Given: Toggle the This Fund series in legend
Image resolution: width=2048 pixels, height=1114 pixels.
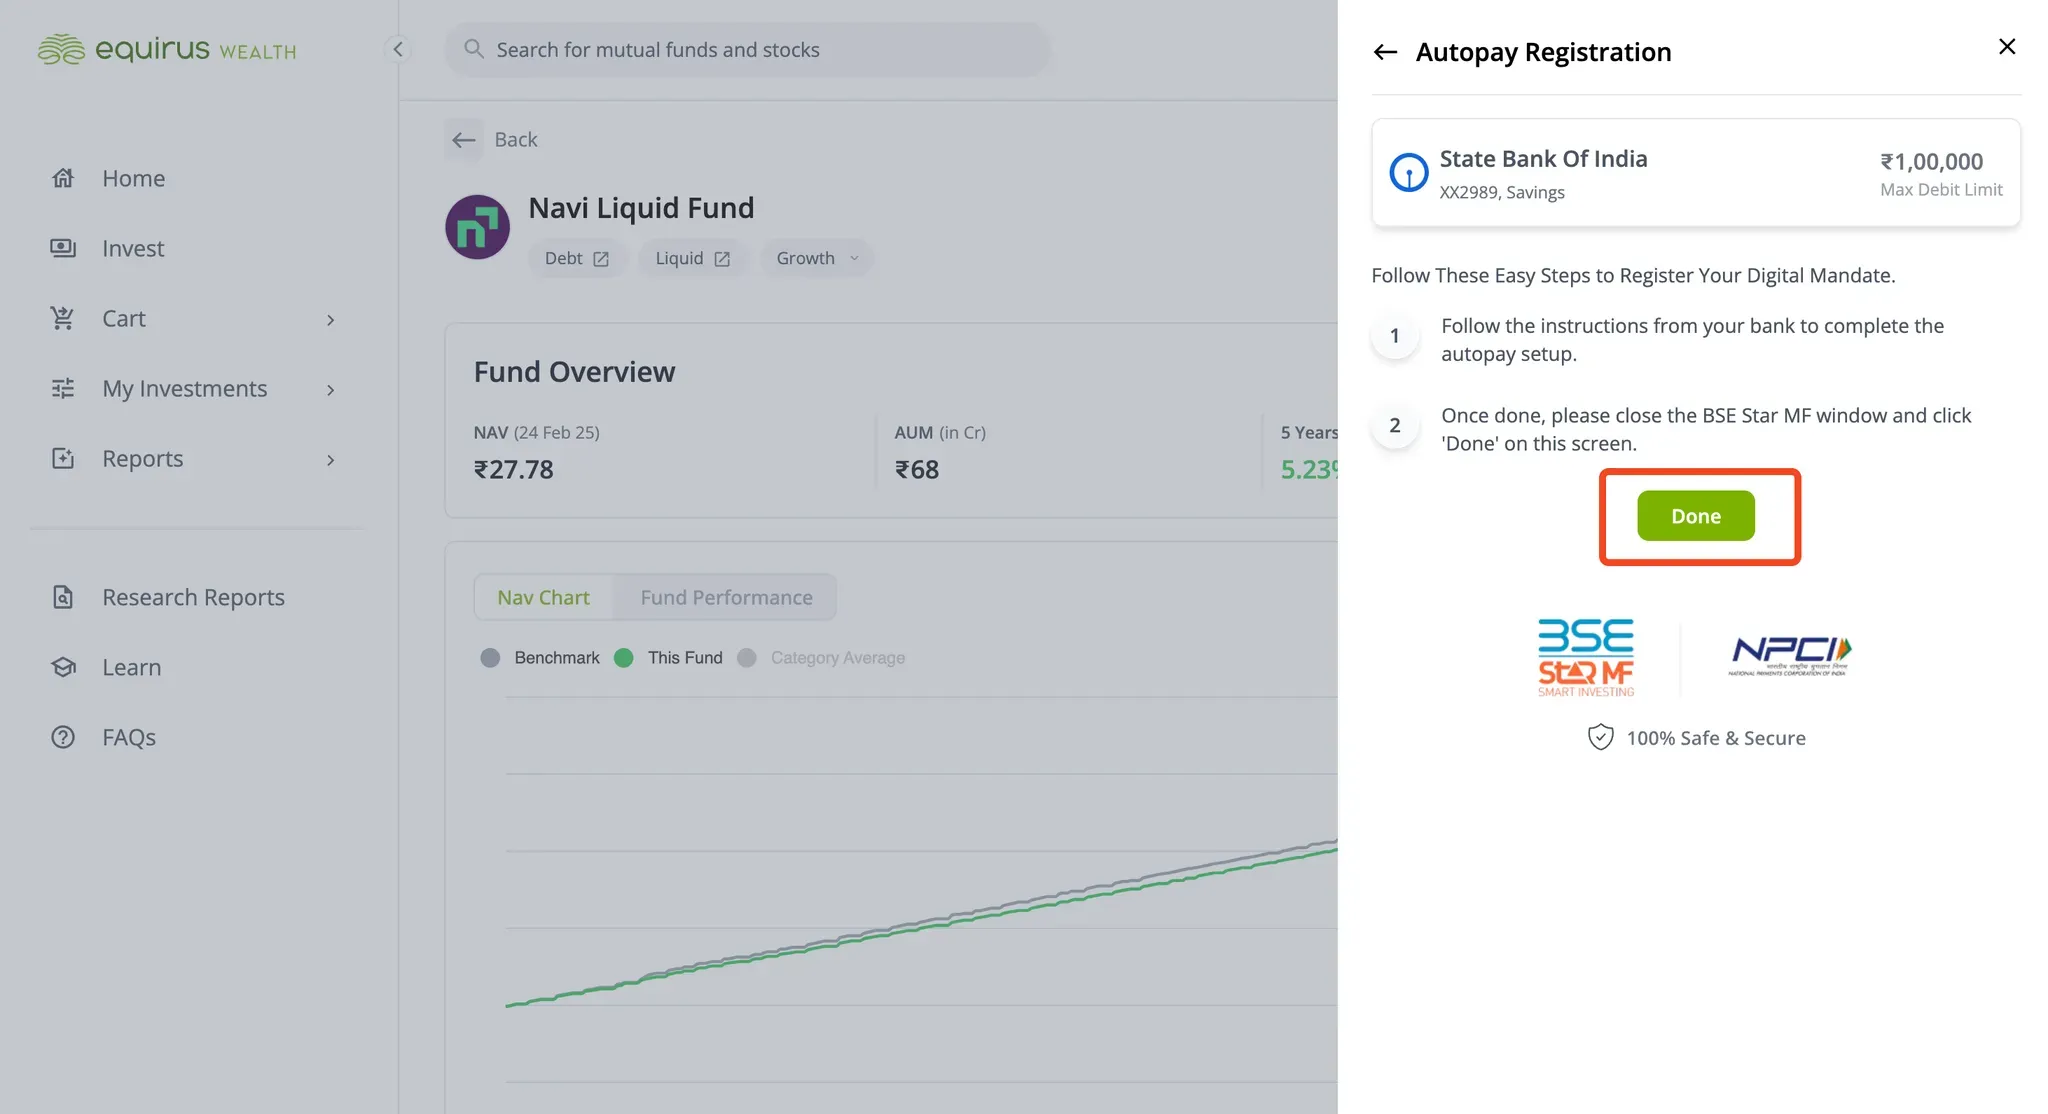Looking at the screenshot, I should click(668, 658).
